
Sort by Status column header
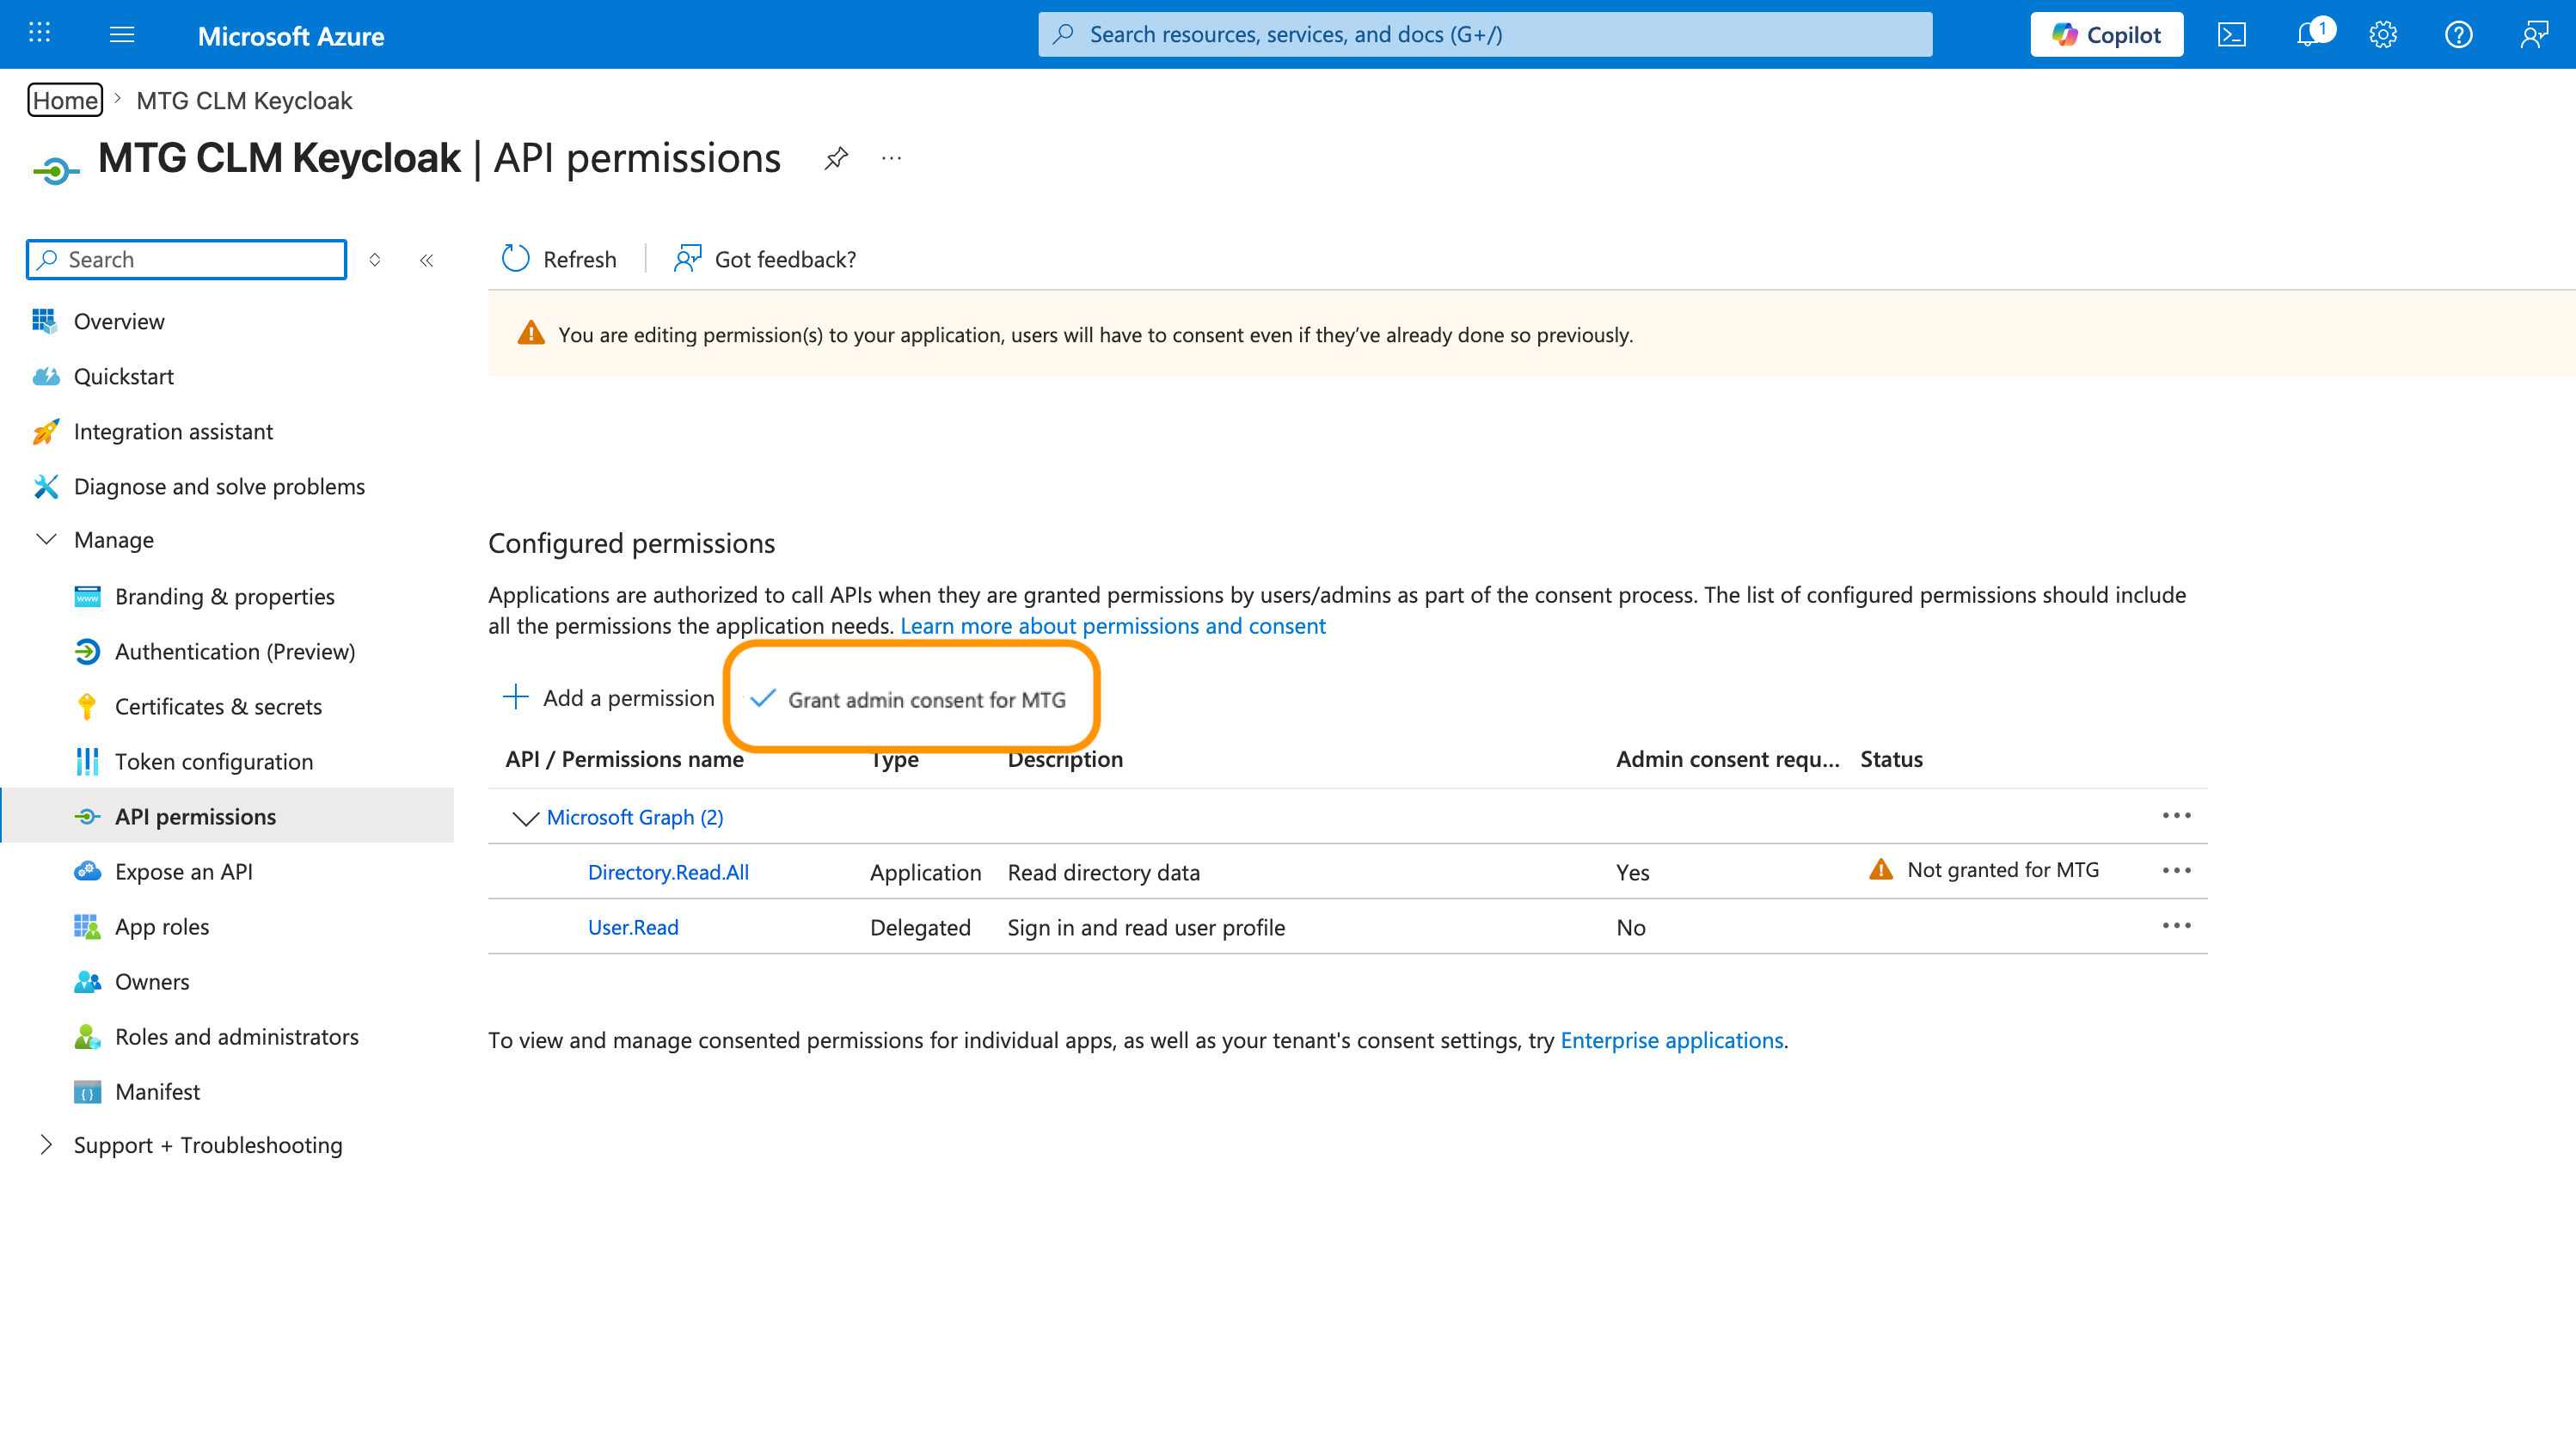pos(1891,758)
